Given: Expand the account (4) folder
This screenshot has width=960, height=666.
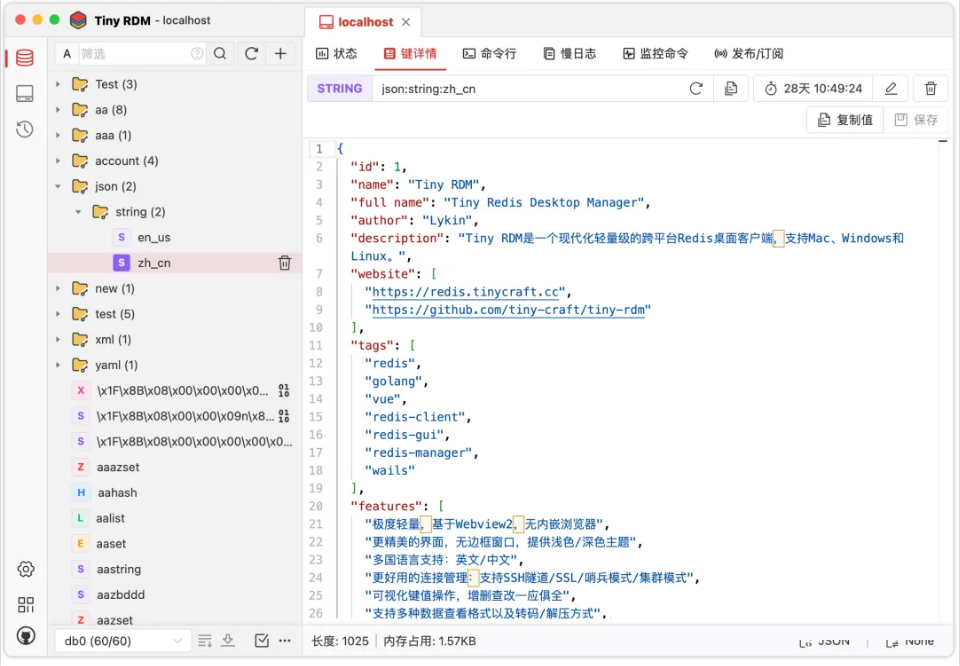Looking at the screenshot, I should pyautogui.click(x=58, y=161).
